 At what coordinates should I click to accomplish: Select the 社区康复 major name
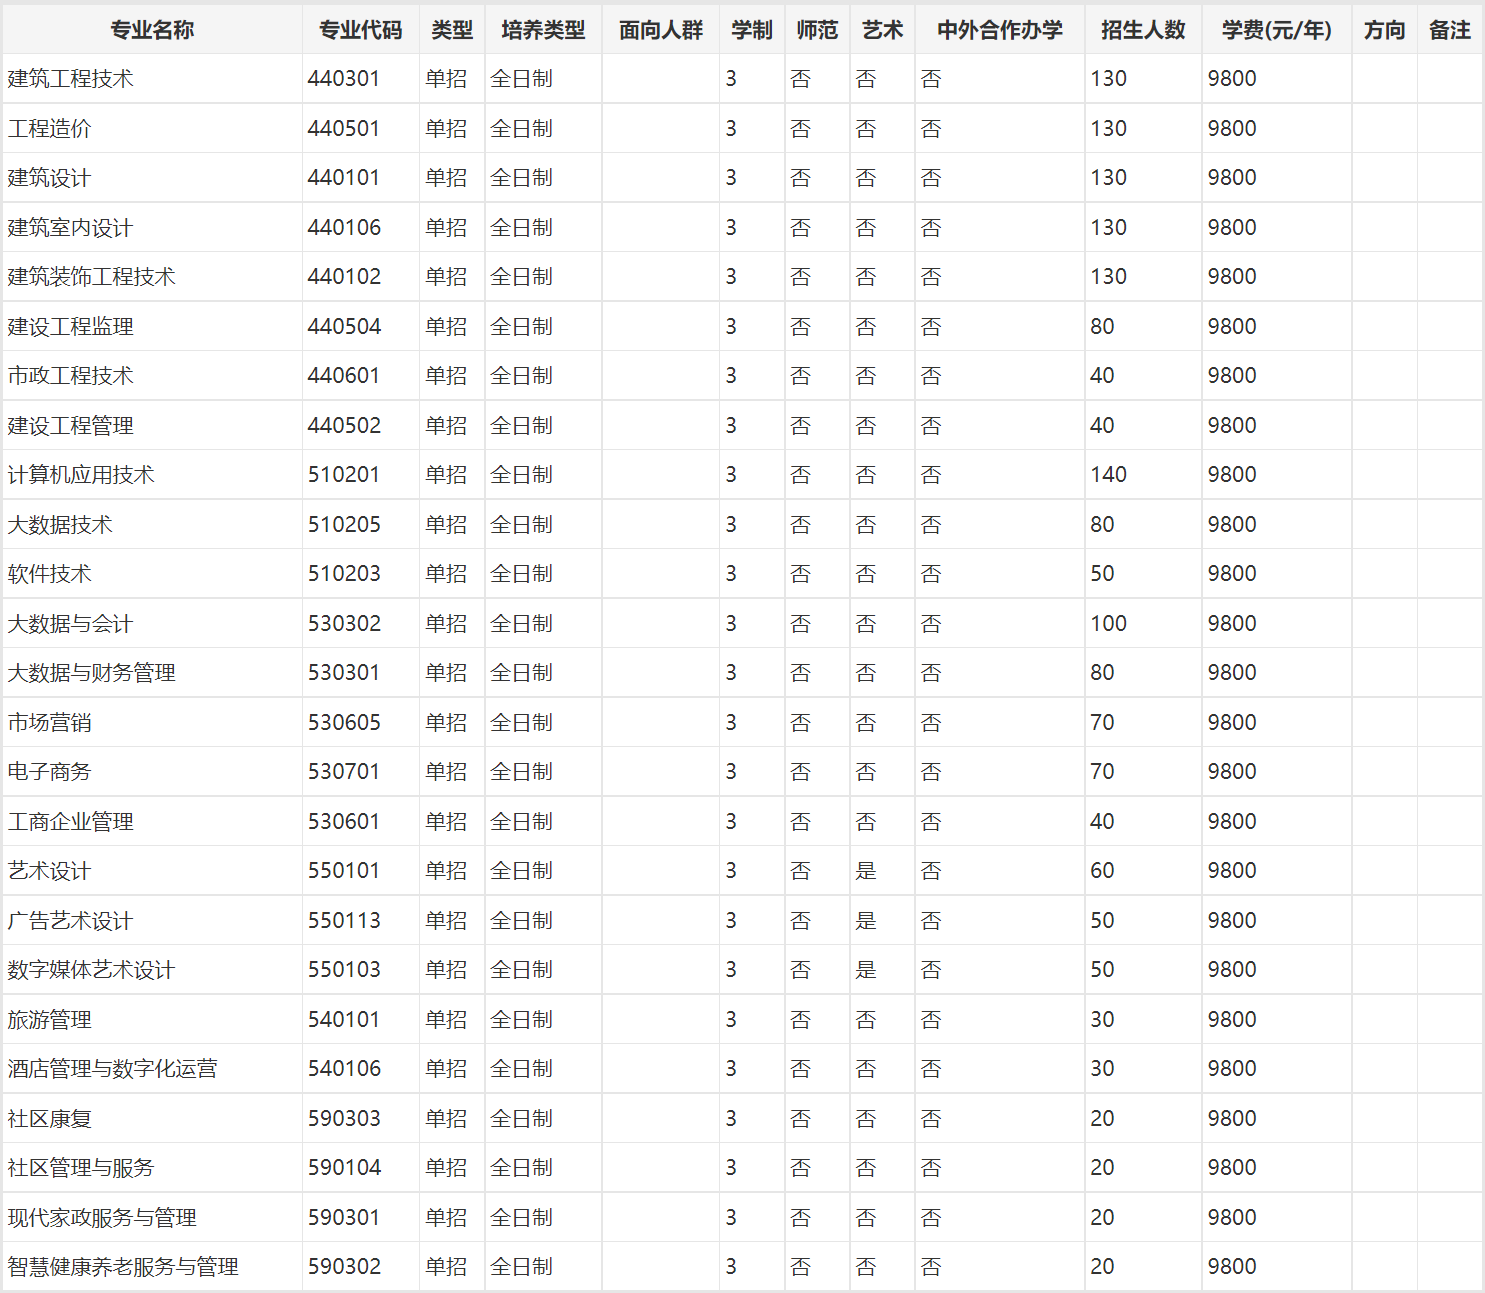pyautogui.click(x=49, y=1118)
